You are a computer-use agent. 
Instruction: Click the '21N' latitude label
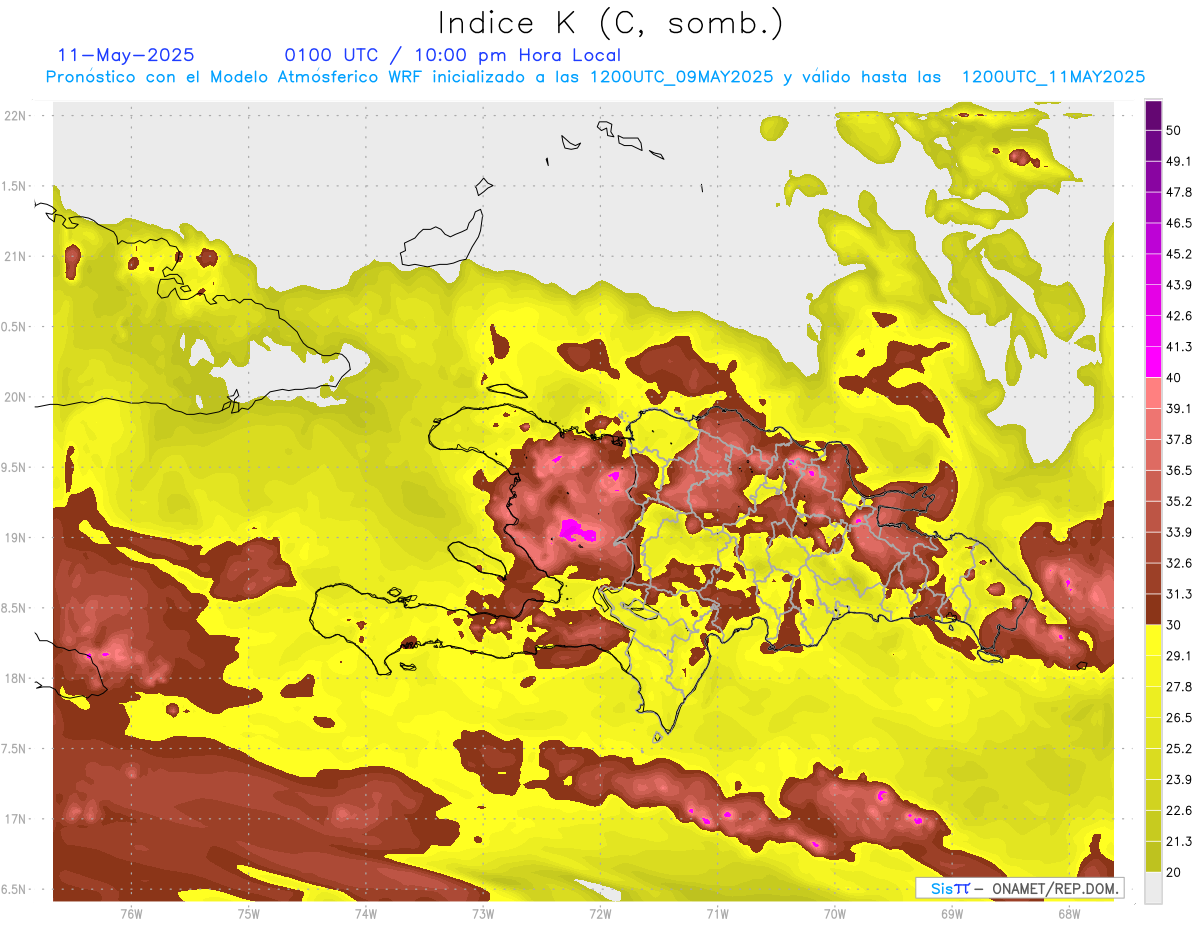pos(16,256)
